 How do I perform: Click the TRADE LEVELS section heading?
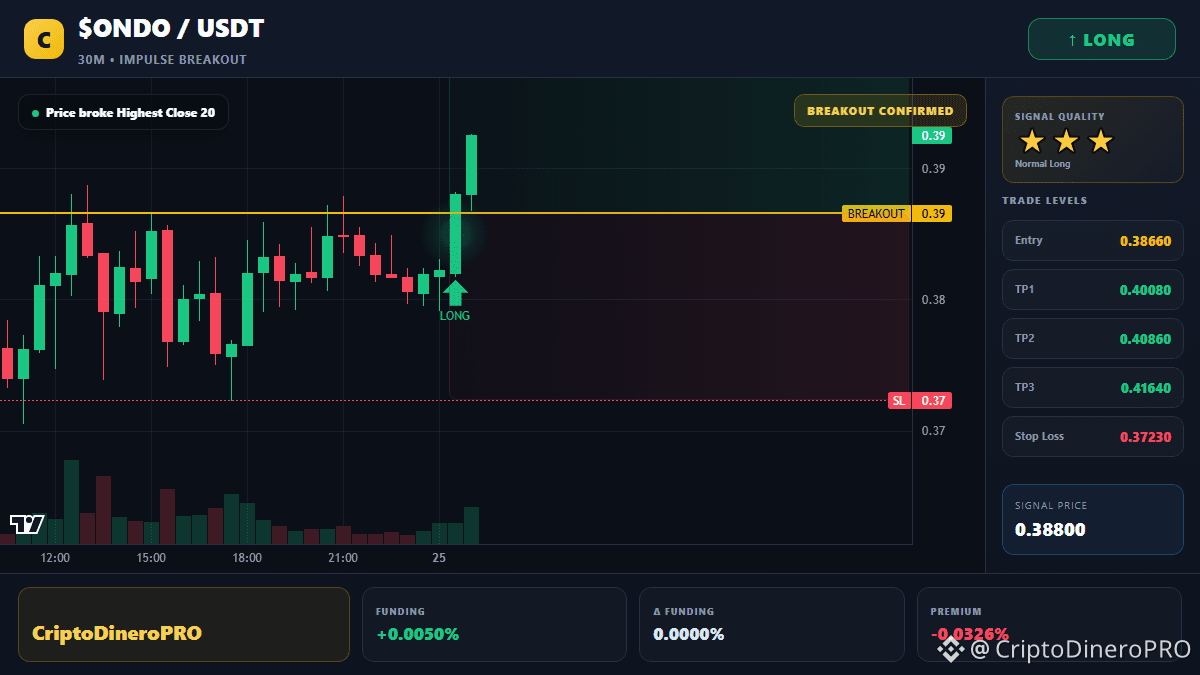click(1044, 201)
